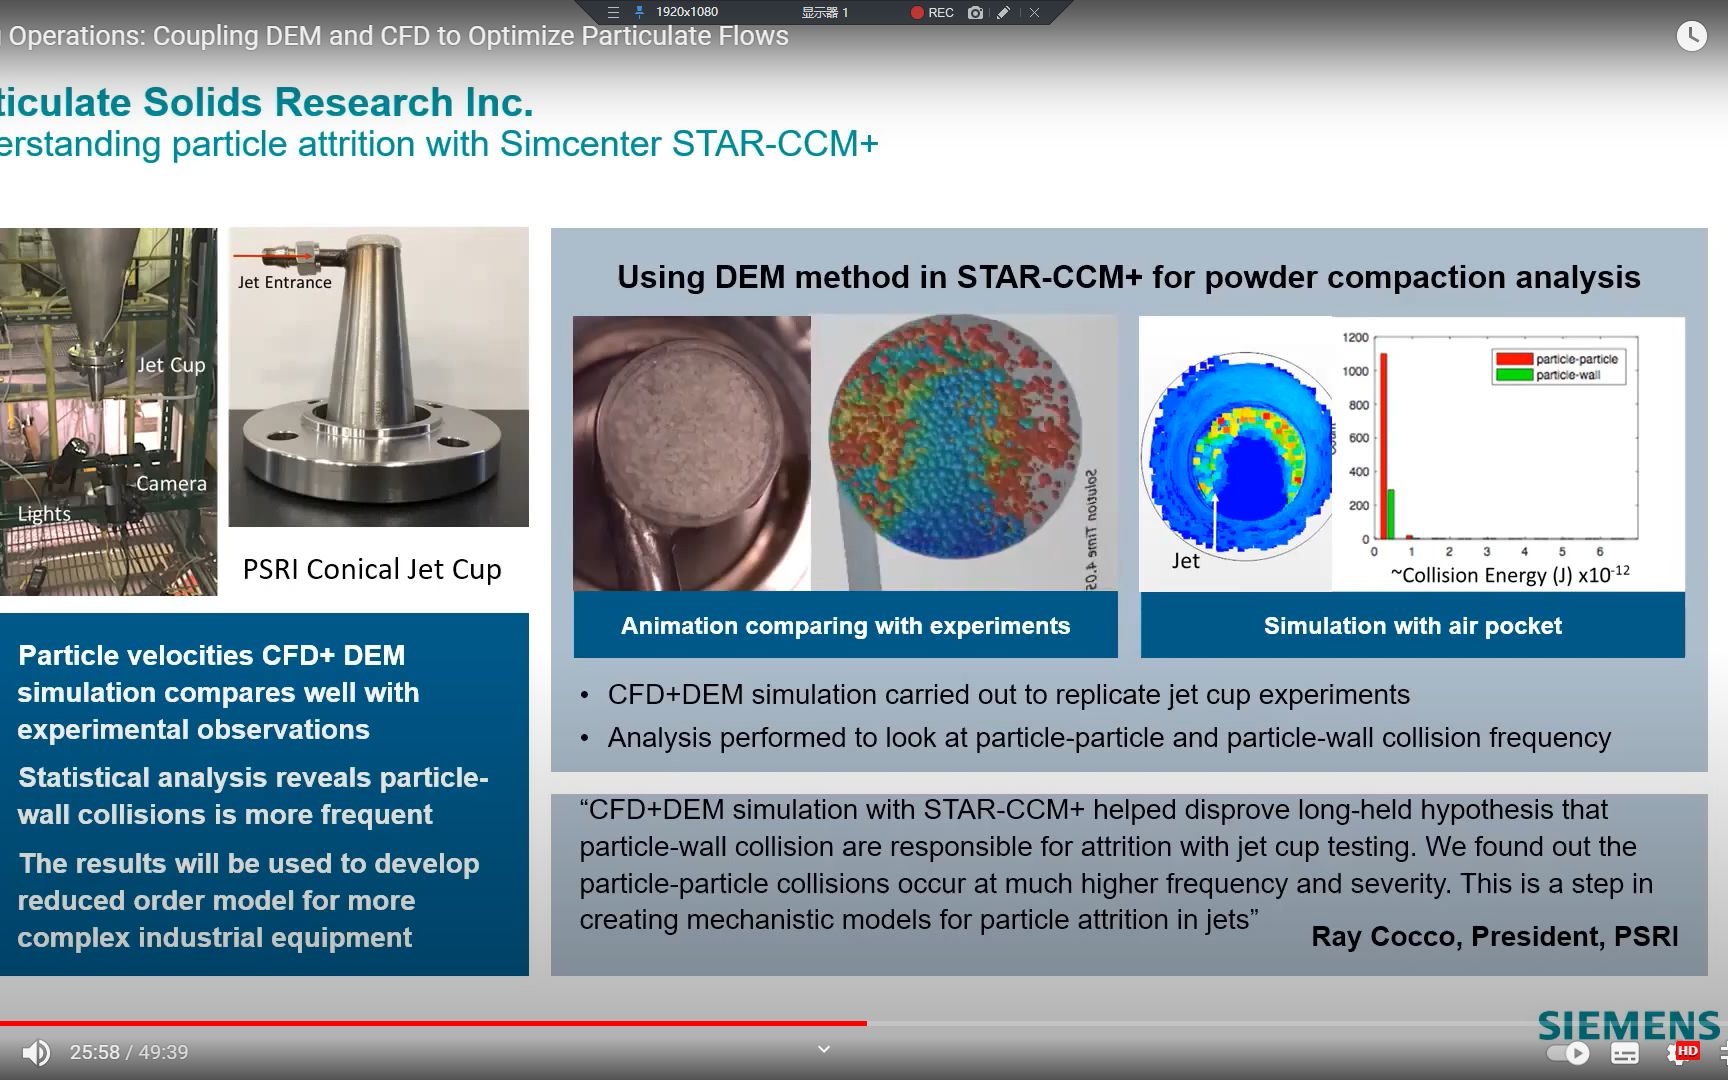The width and height of the screenshot is (1728, 1080).
Task: Click the powder compaction animation image
Action: [x=845, y=453]
